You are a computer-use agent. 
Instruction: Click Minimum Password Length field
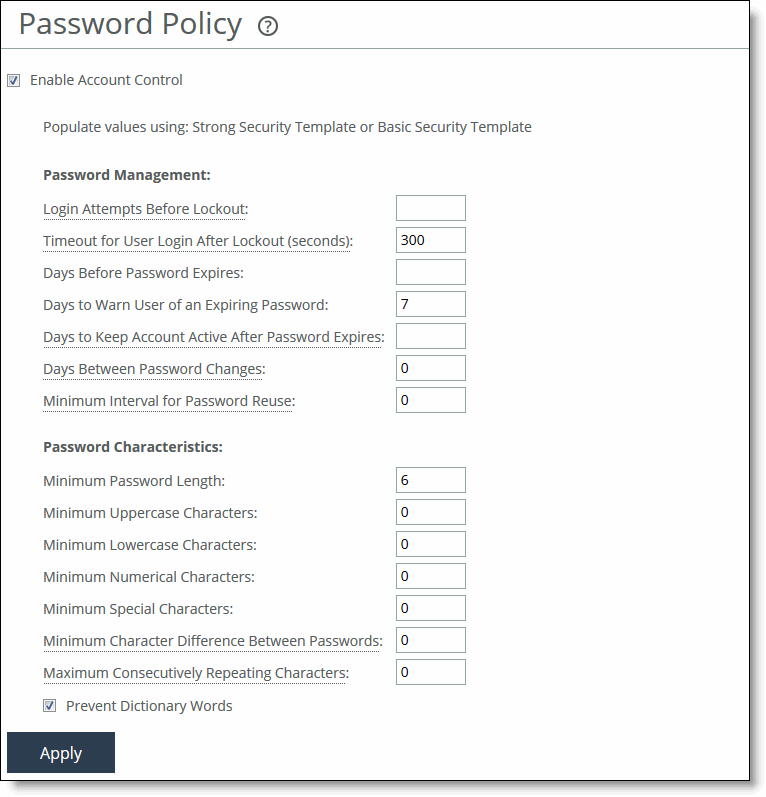point(430,480)
